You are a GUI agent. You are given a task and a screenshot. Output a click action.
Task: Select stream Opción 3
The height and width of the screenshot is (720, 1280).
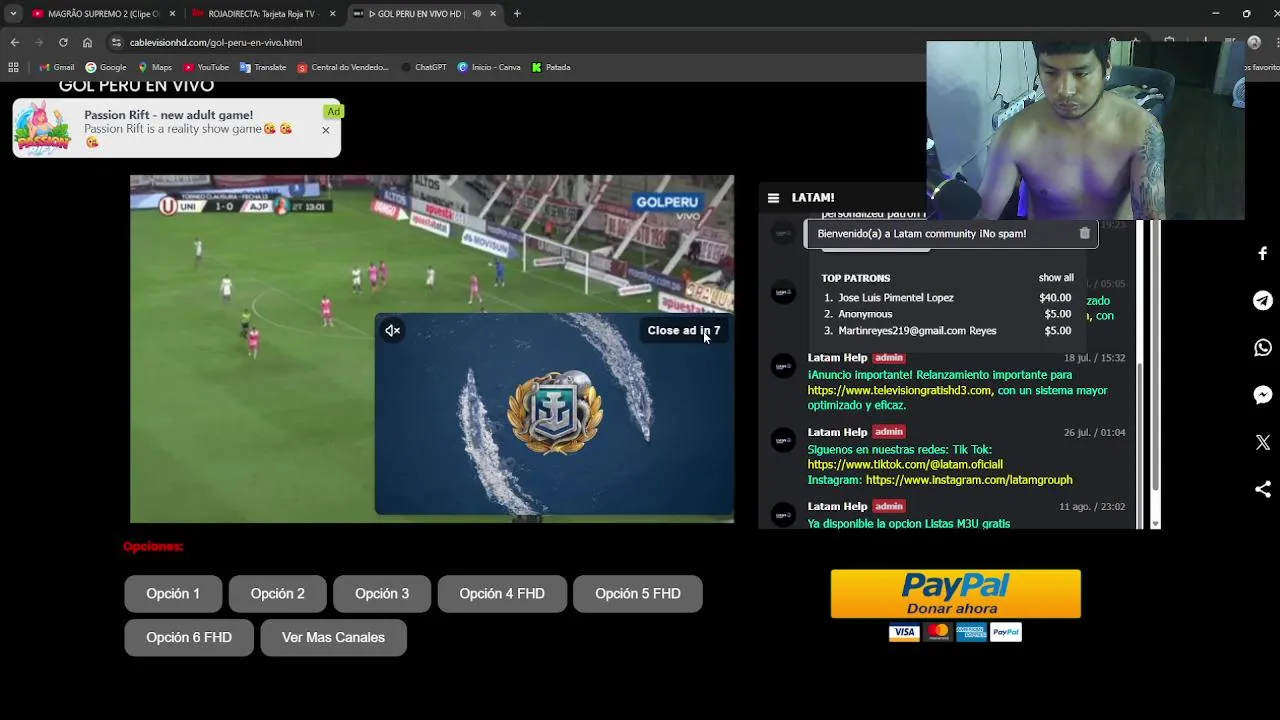pyautogui.click(x=382, y=594)
